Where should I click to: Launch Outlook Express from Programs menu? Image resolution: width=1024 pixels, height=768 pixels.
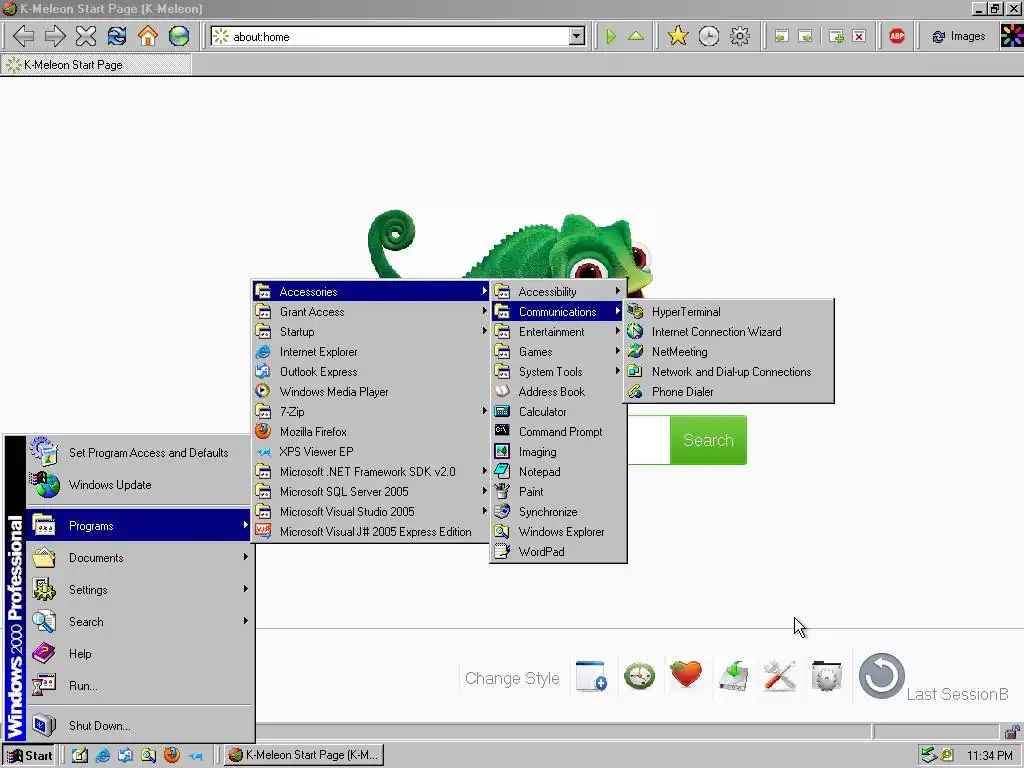click(x=371, y=372)
